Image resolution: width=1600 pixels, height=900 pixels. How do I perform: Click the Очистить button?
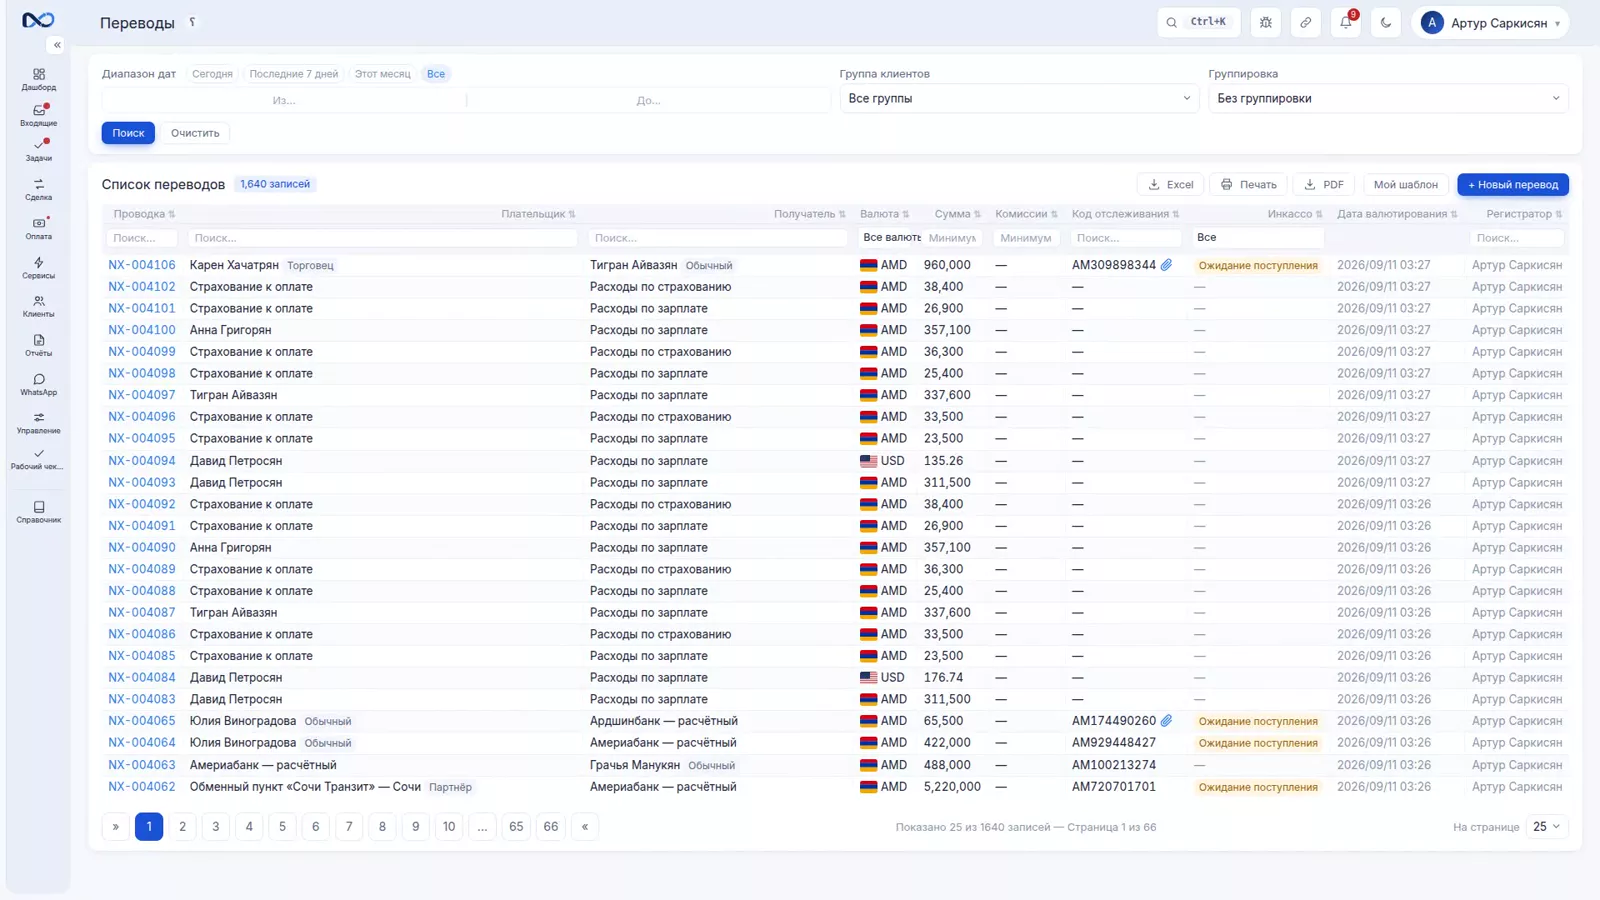(195, 133)
